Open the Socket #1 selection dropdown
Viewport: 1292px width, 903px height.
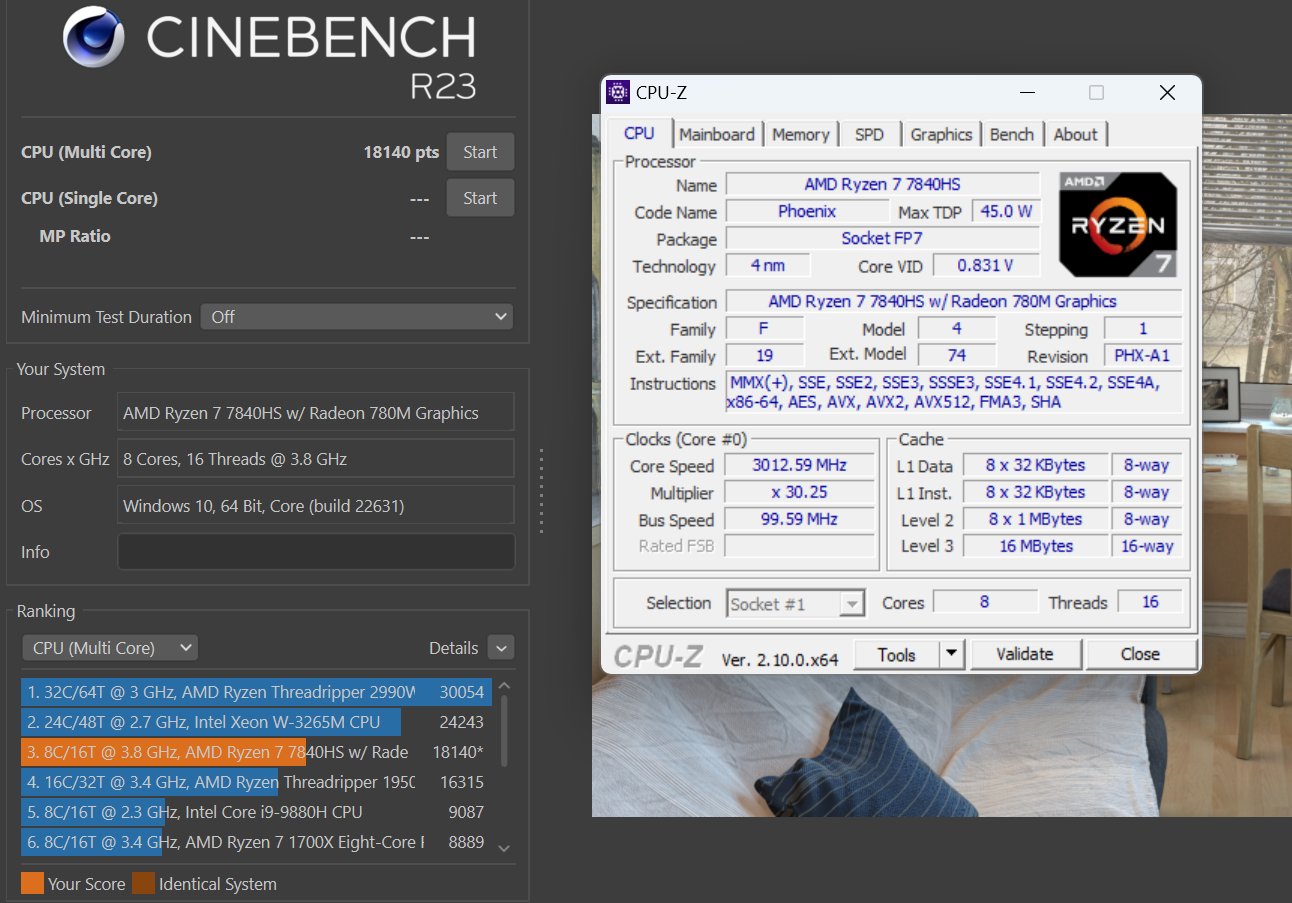795,603
